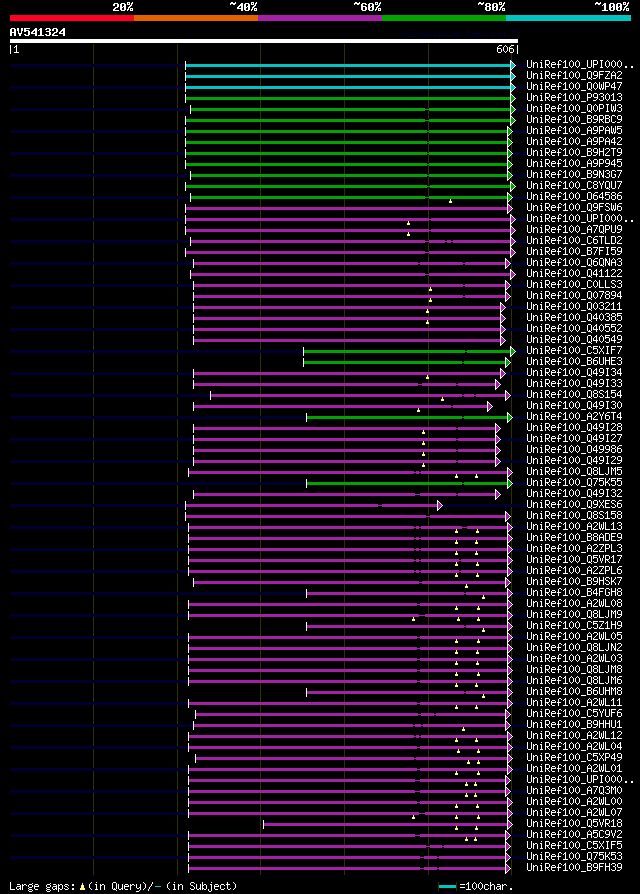This screenshot has height=894, width=640.
Task: Select the UniRef100_C6TLD2 label
Action: coord(574,240)
